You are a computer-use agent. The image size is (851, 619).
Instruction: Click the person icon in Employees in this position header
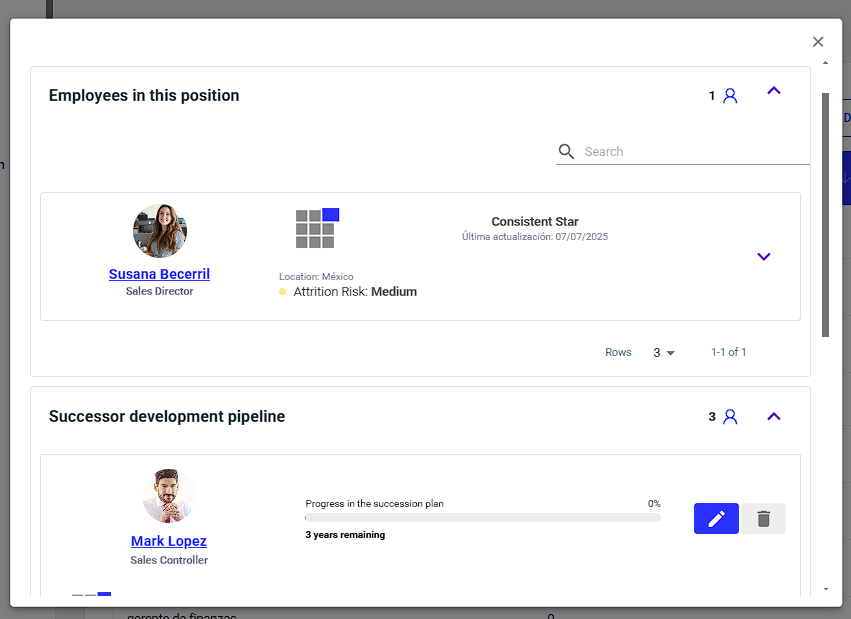click(x=730, y=96)
